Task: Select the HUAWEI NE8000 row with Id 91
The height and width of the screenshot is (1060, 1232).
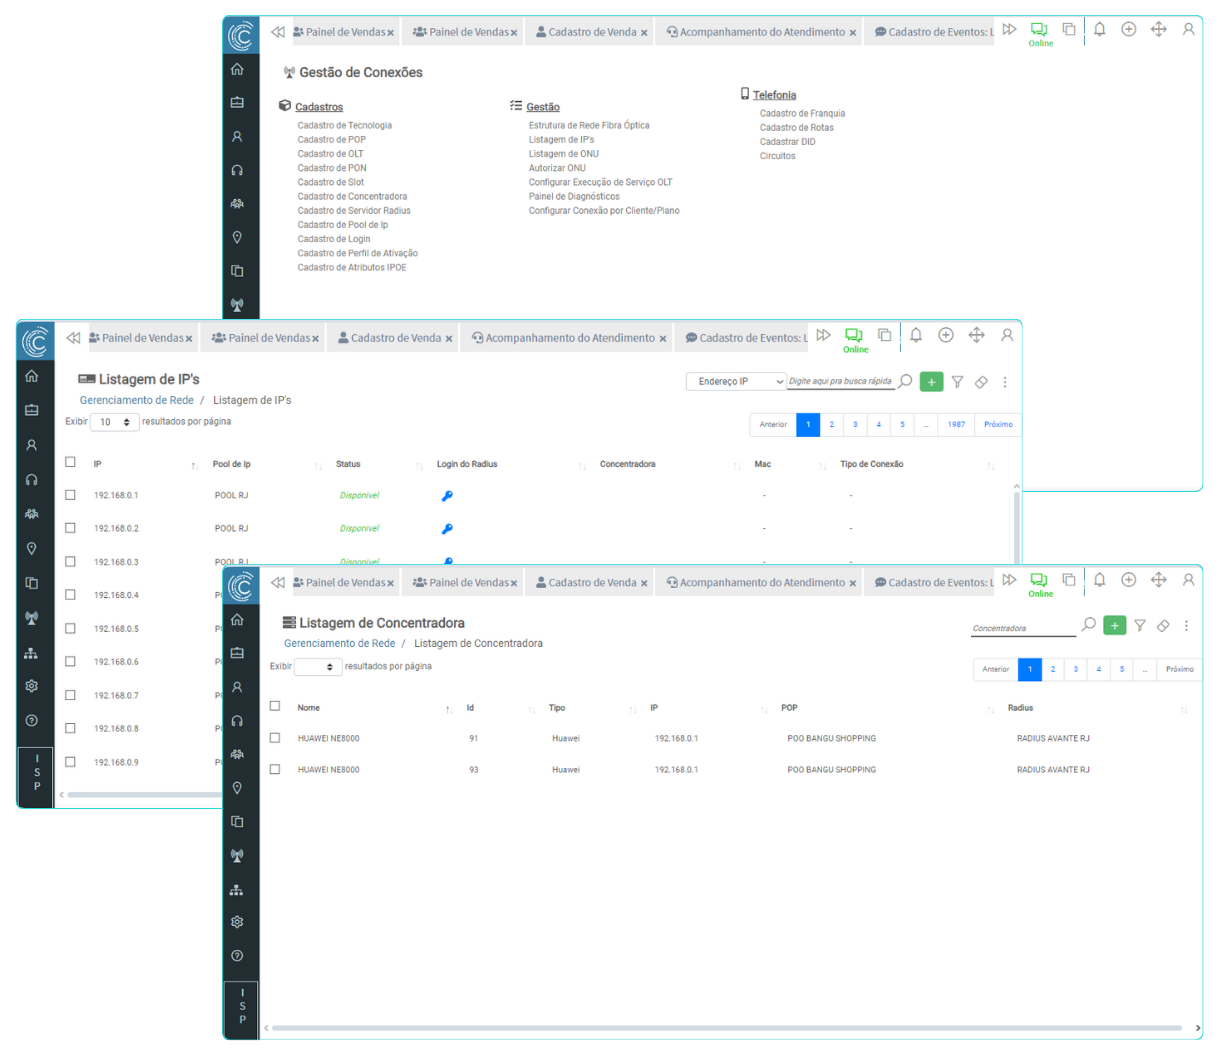Action: coord(275,738)
